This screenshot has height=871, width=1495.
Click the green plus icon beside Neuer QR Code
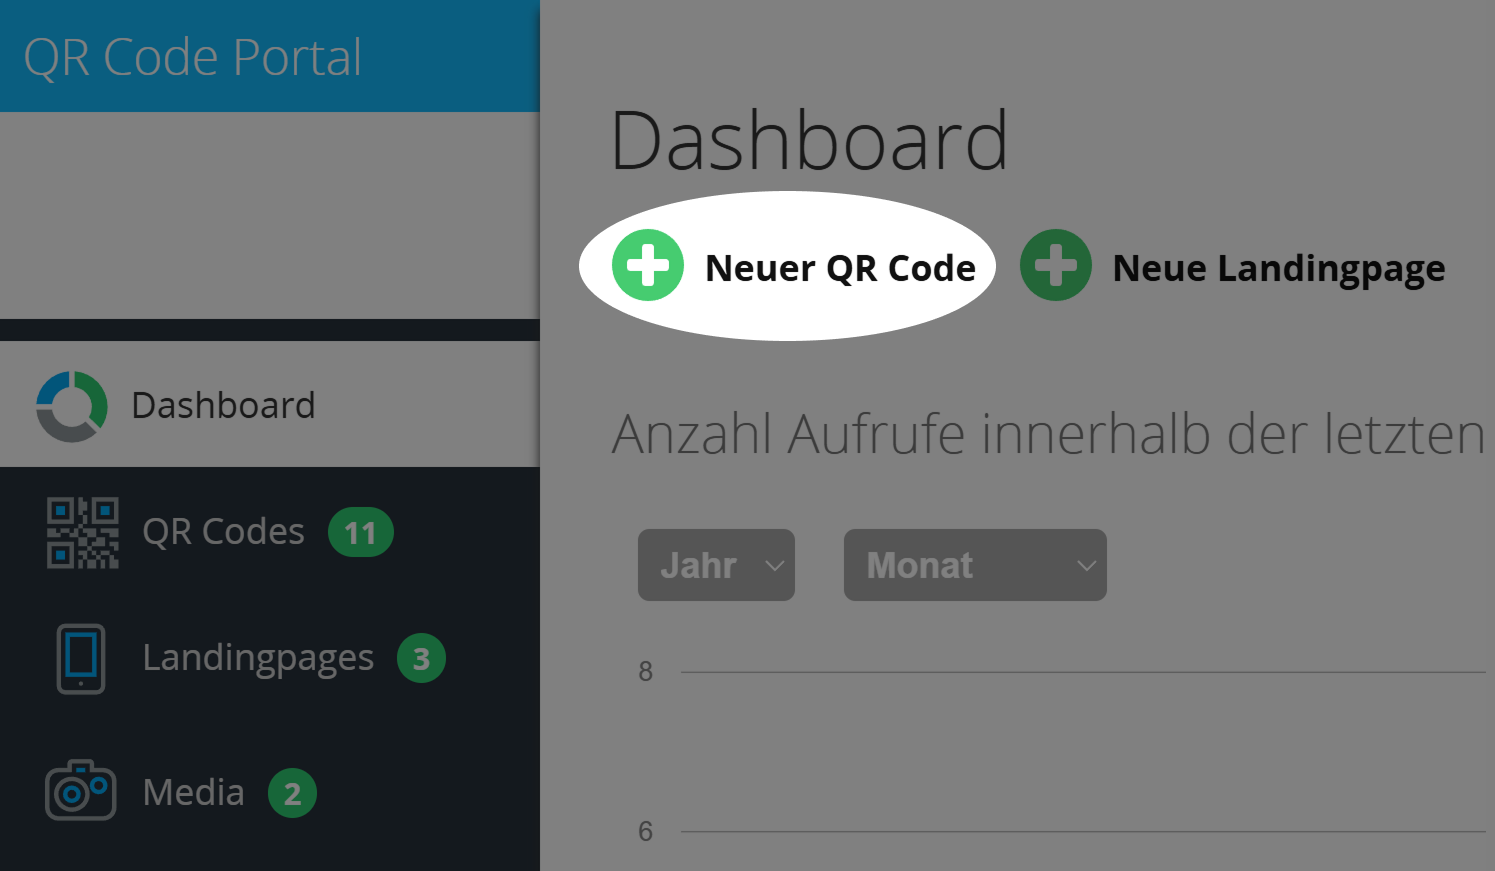pyautogui.click(x=647, y=267)
